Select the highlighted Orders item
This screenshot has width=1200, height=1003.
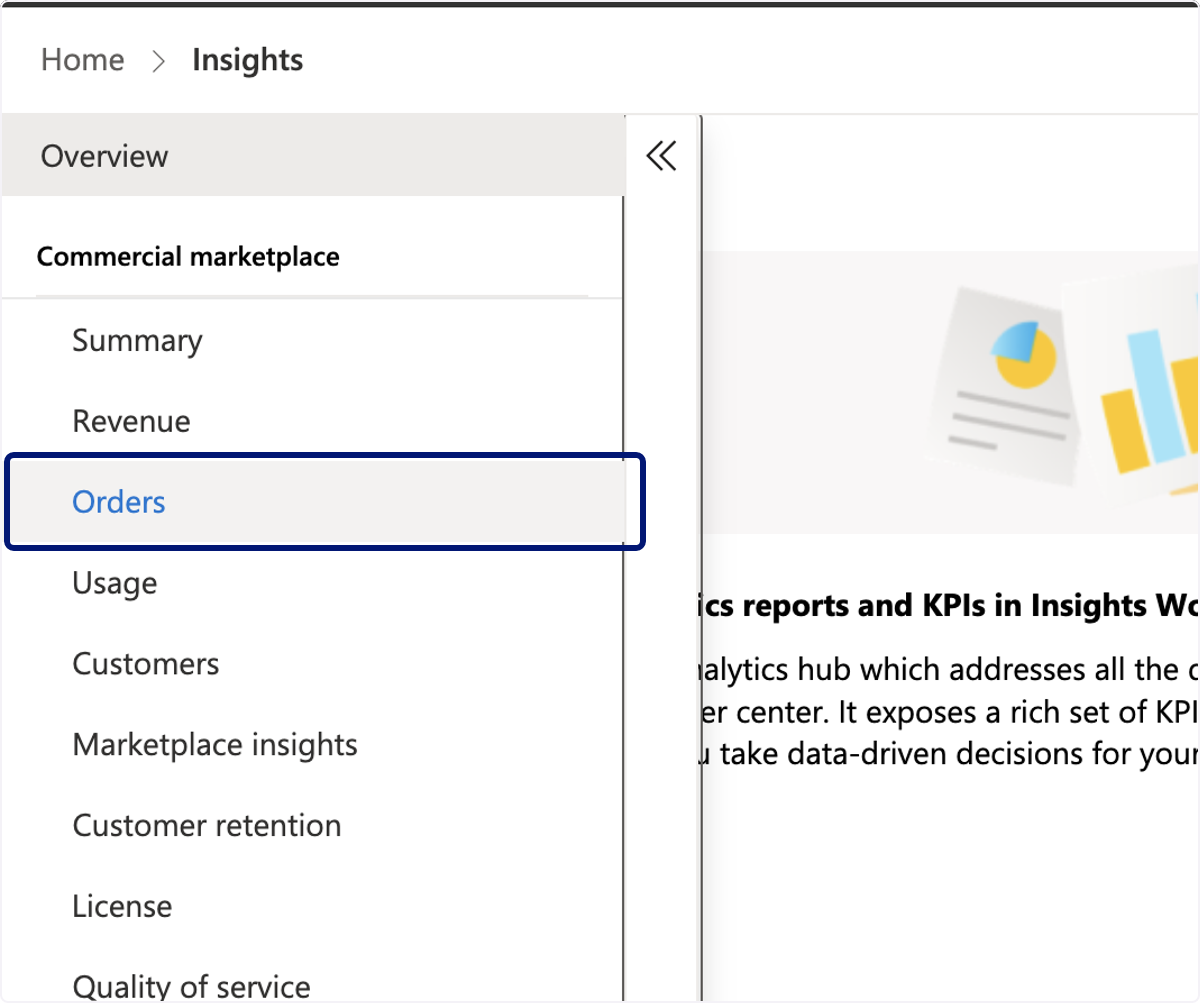pos(325,502)
